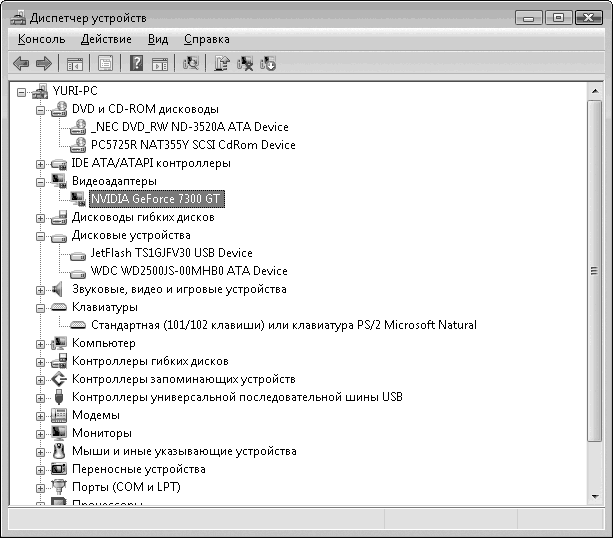Screen dimensions: 613x538
Task: Select JetFlash TS1GJFV30 USB Device
Action: [x=170, y=253]
